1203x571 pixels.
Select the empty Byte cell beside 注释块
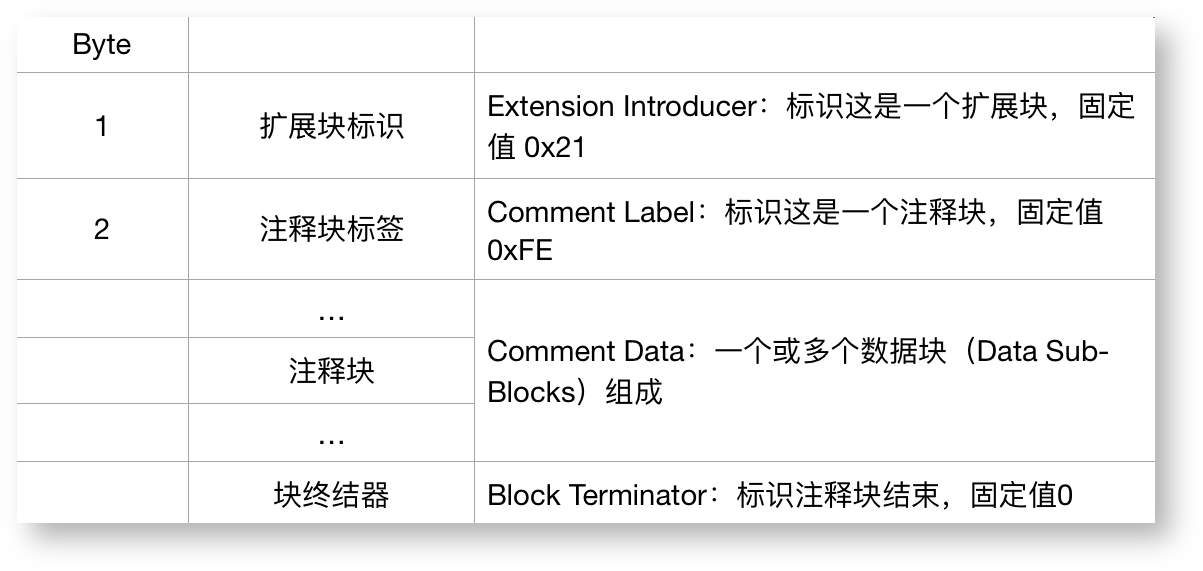[102, 371]
